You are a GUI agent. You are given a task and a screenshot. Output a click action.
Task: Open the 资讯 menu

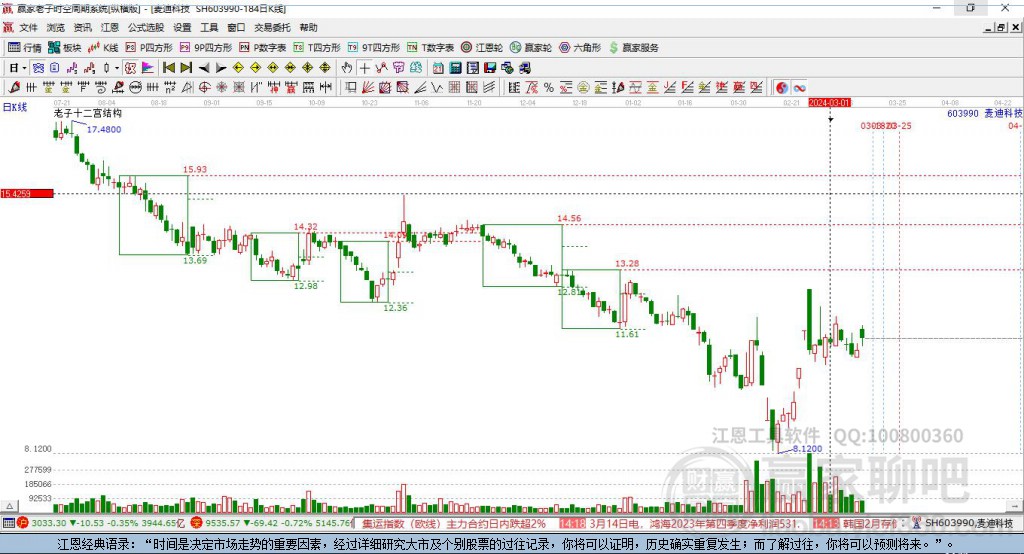pyautogui.click(x=82, y=27)
